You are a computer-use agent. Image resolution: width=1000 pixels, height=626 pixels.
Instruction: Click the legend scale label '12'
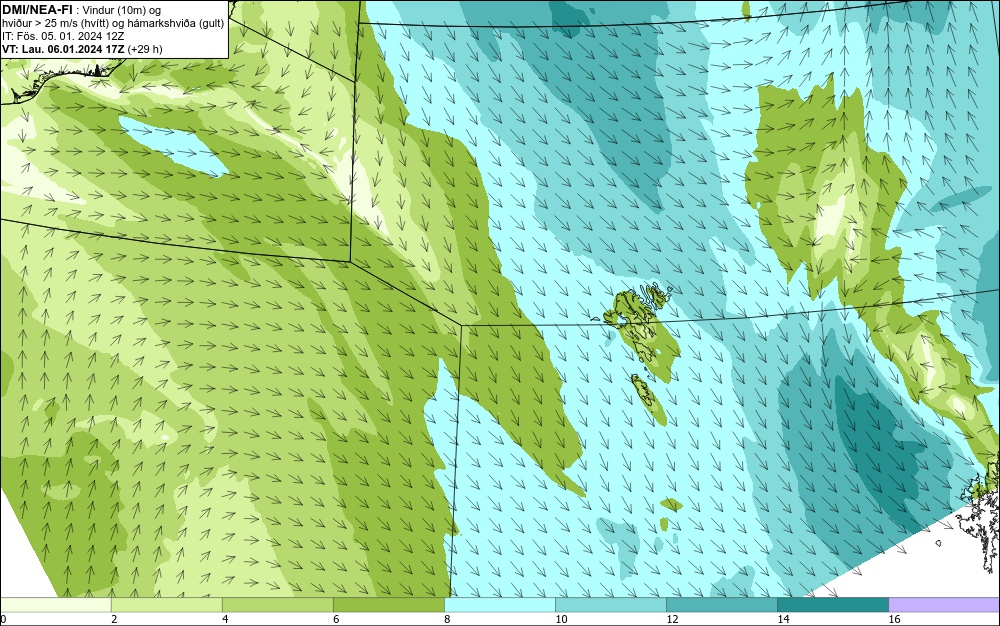point(672,619)
